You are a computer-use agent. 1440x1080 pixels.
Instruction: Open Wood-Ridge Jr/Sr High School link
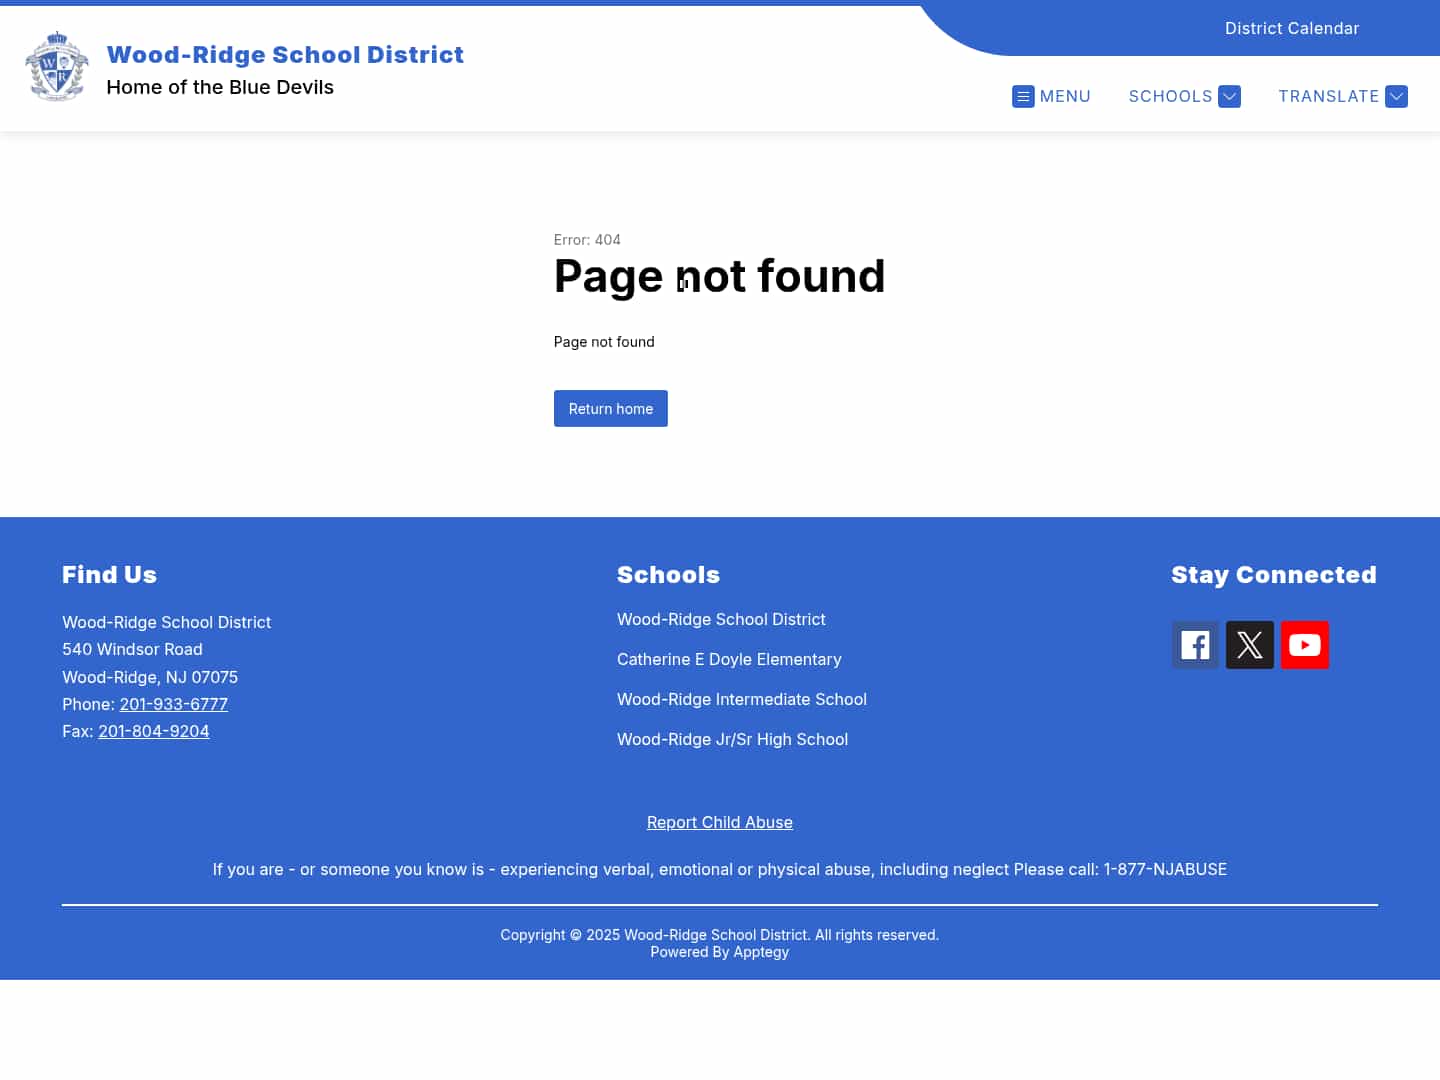point(732,739)
